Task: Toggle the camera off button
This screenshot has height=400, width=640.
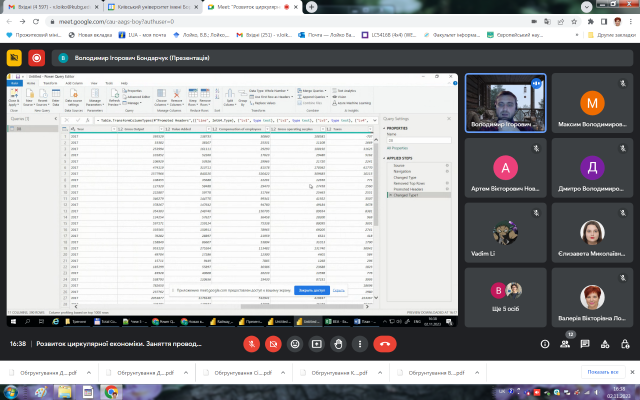Action: click(272, 342)
